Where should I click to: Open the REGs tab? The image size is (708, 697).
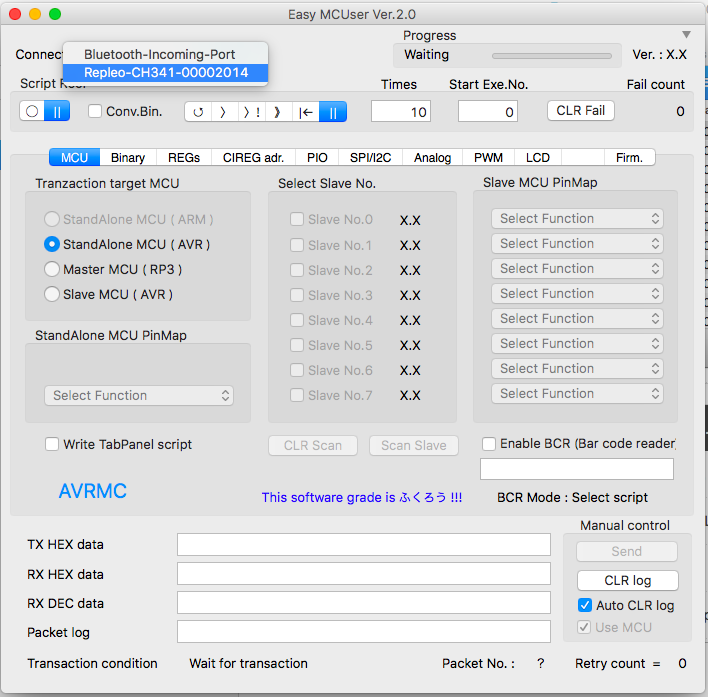tap(184, 158)
